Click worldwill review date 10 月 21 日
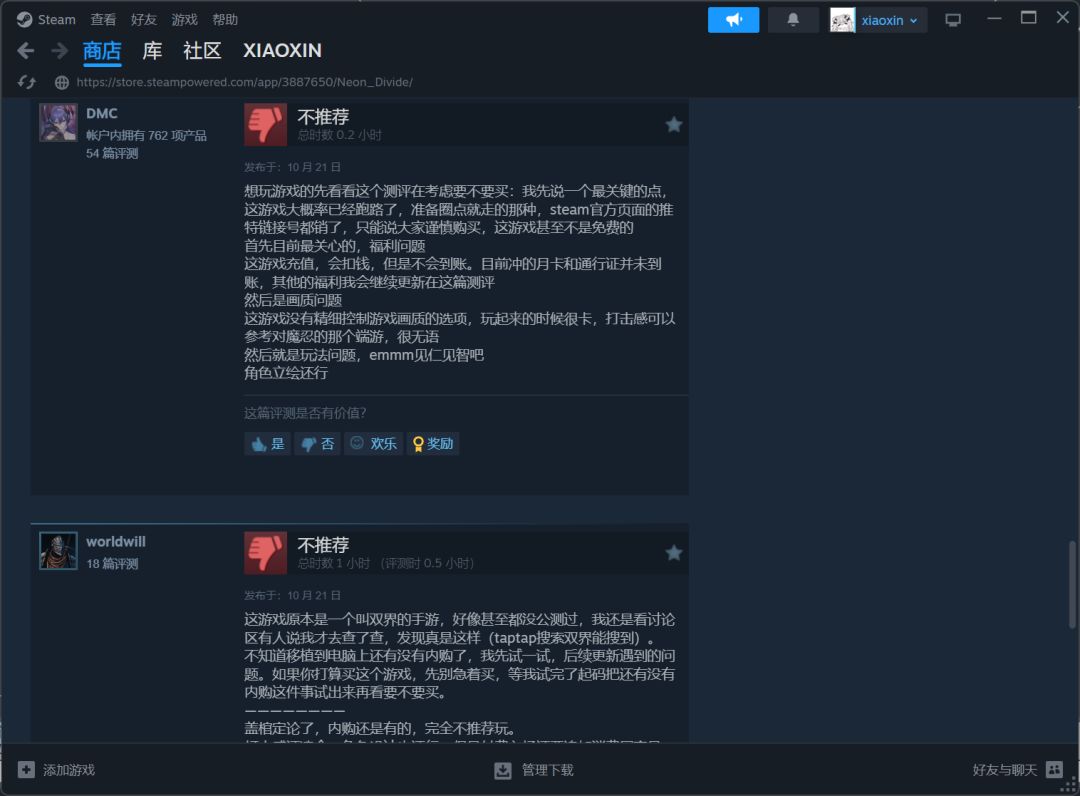The height and width of the screenshot is (796, 1080). click(x=313, y=596)
